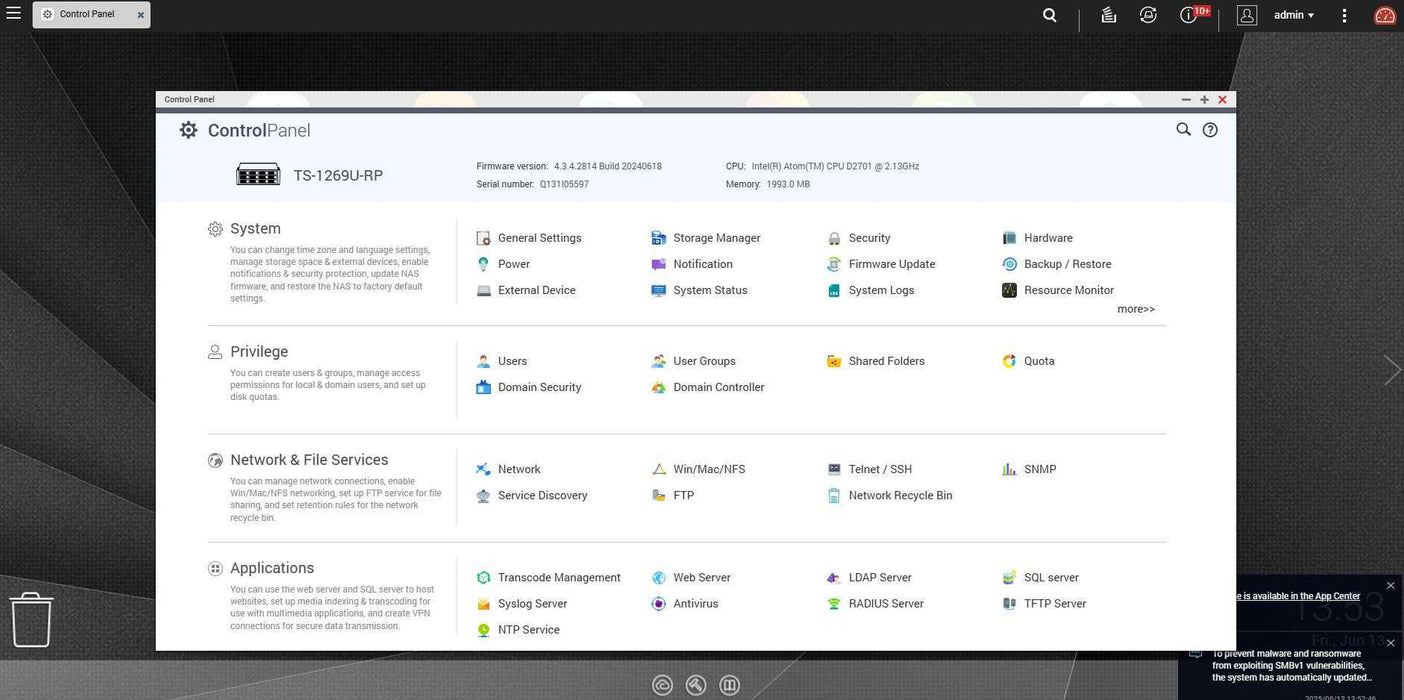
Task: Open Network Recycle Bin settings
Action: click(889, 495)
